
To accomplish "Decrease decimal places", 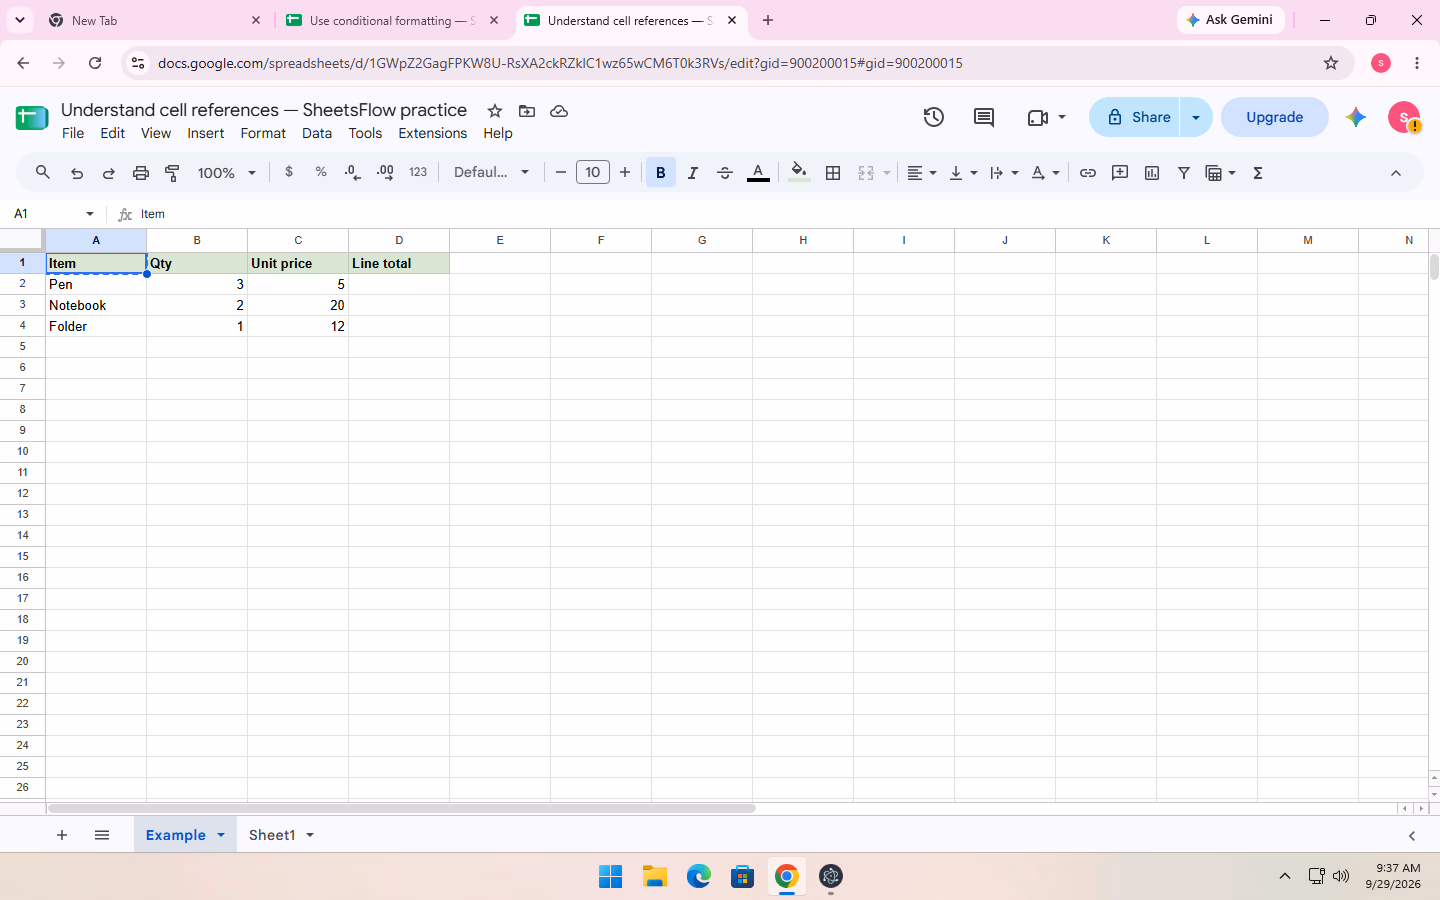I will pyautogui.click(x=352, y=172).
